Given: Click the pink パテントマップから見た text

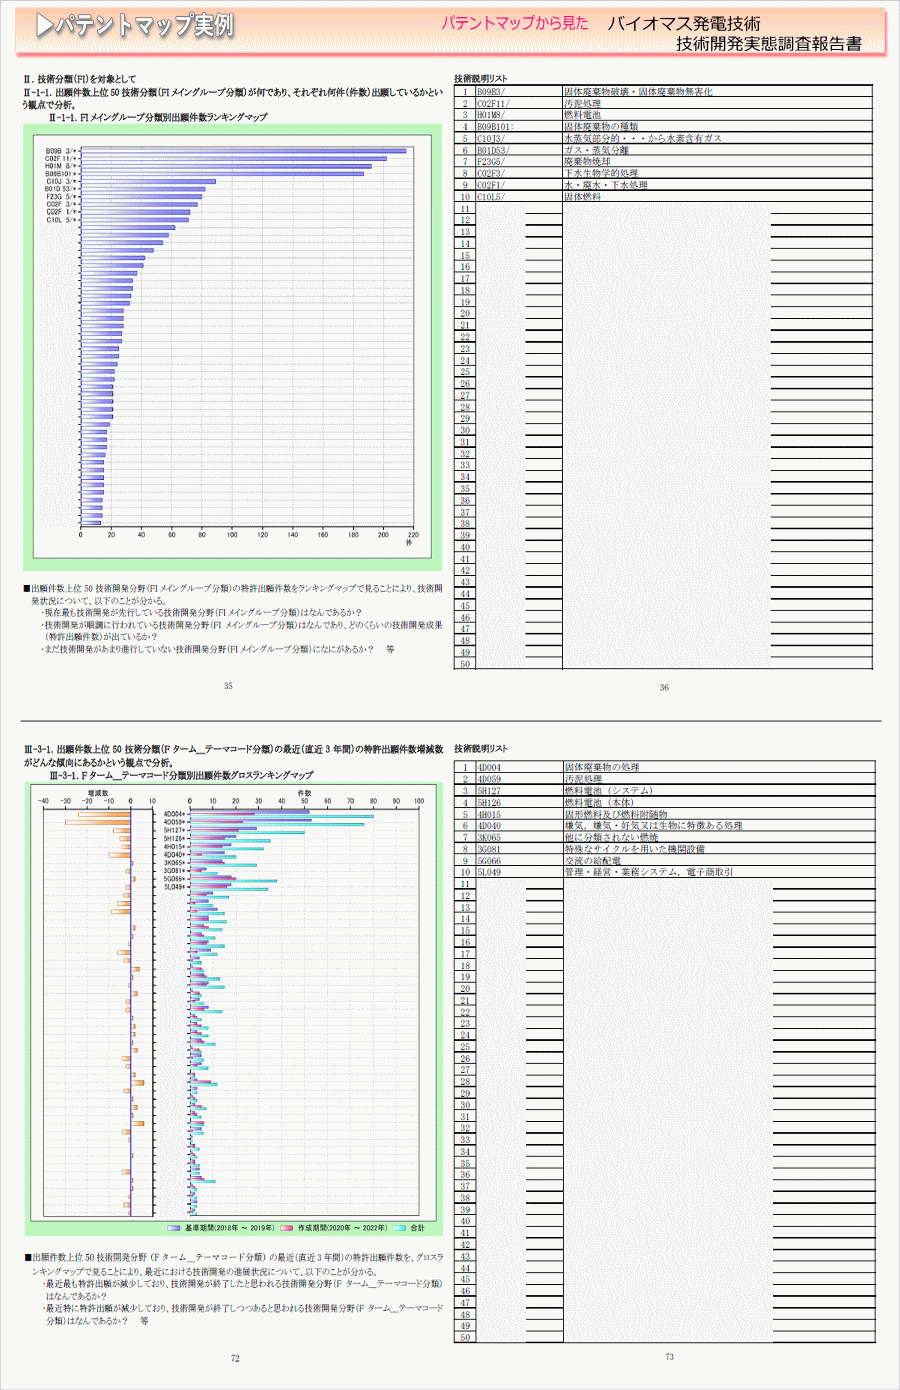Looking at the screenshot, I should pos(515,23).
